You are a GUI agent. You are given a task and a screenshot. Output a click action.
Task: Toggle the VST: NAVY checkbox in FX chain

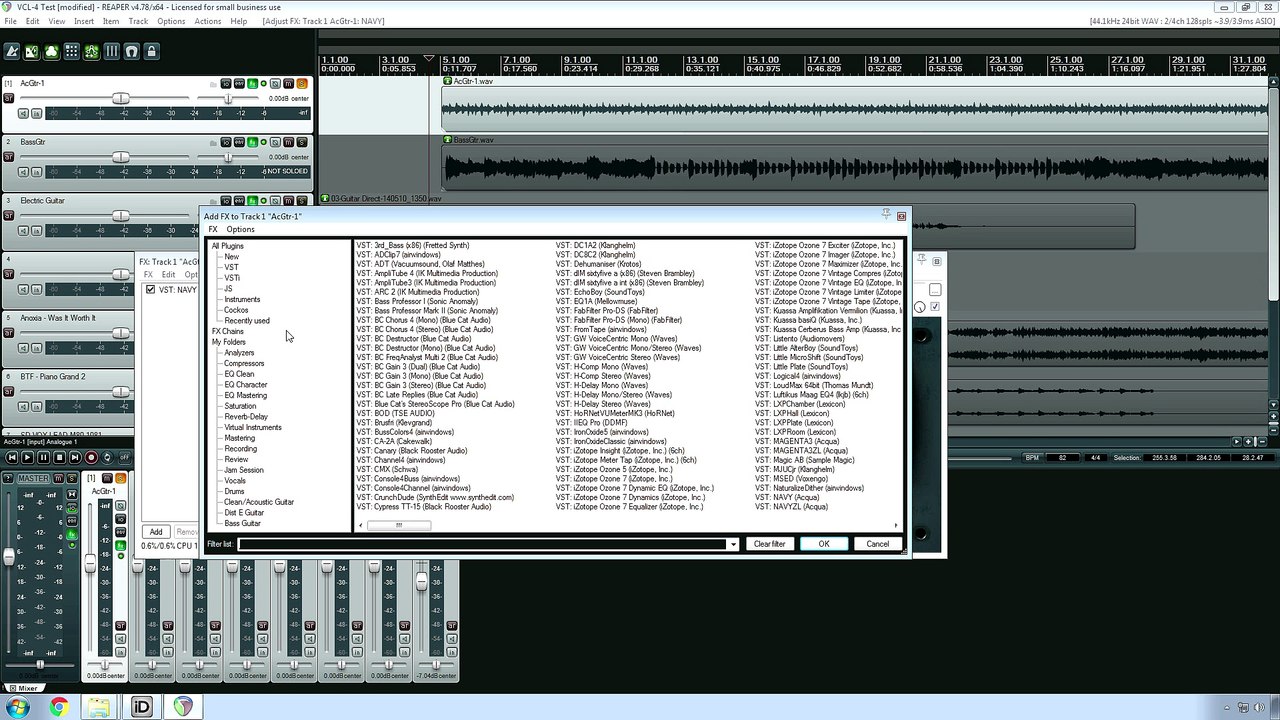point(151,290)
